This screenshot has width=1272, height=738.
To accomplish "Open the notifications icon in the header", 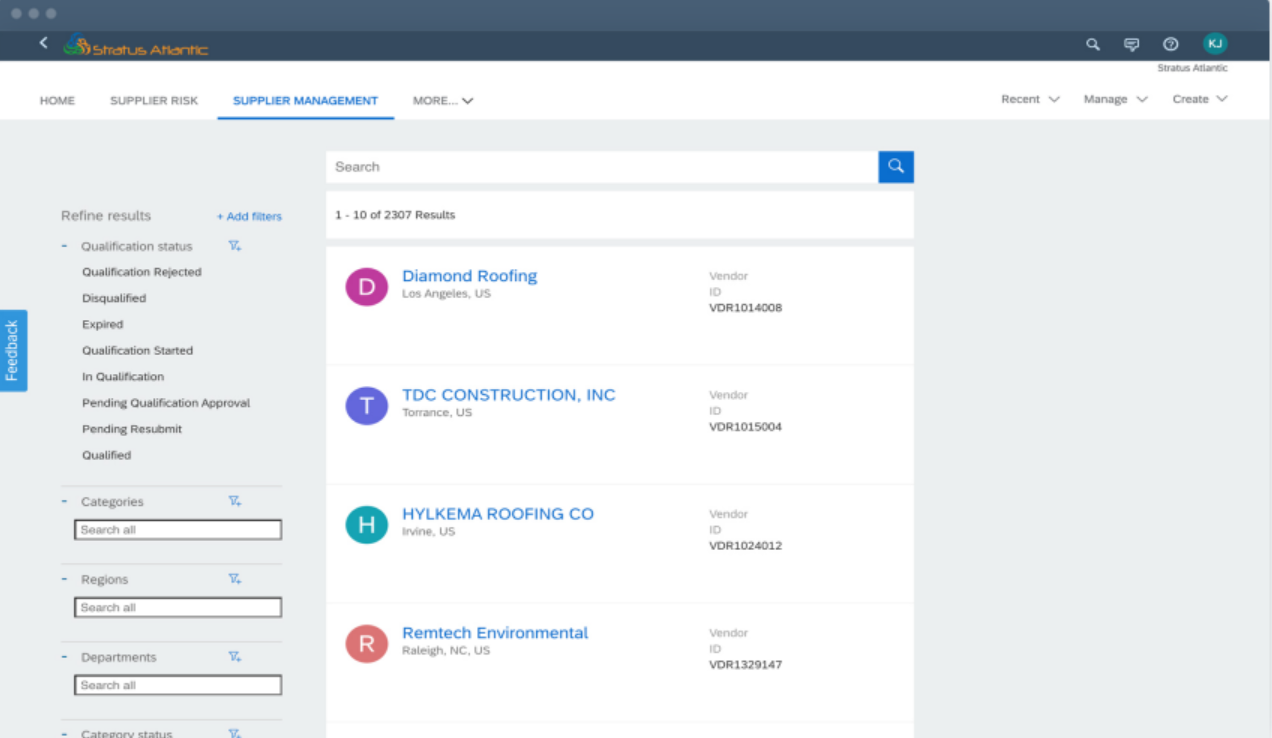I will [x=1131, y=44].
